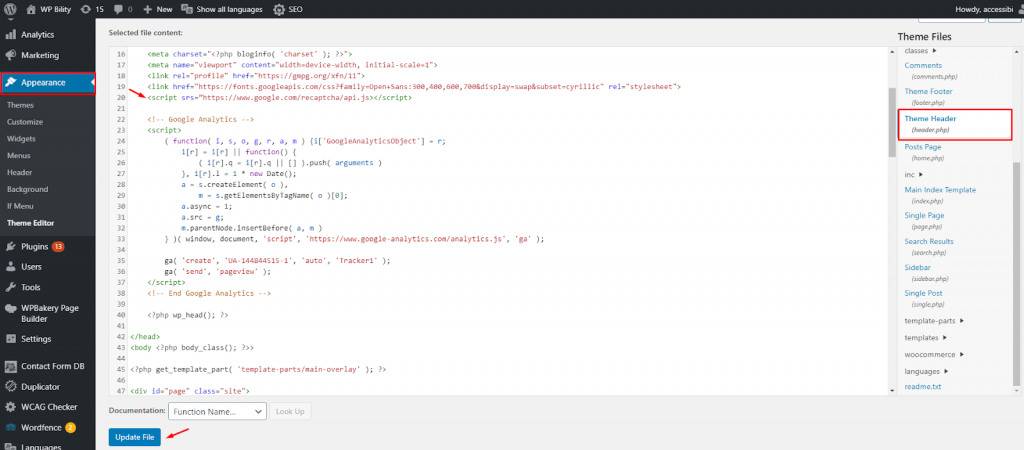
Task: Click the wp_head line 40 in editor
Action: (188, 315)
